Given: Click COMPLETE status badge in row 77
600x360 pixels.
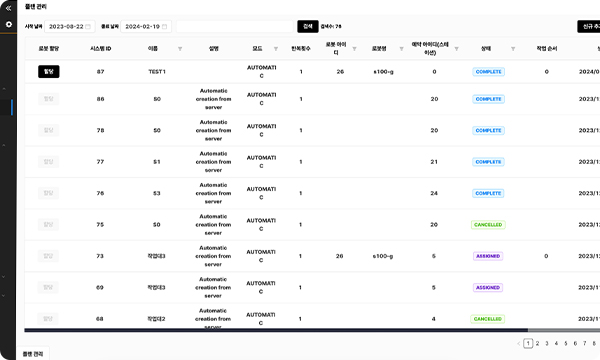Looking at the screenshot, I should 488,162.
